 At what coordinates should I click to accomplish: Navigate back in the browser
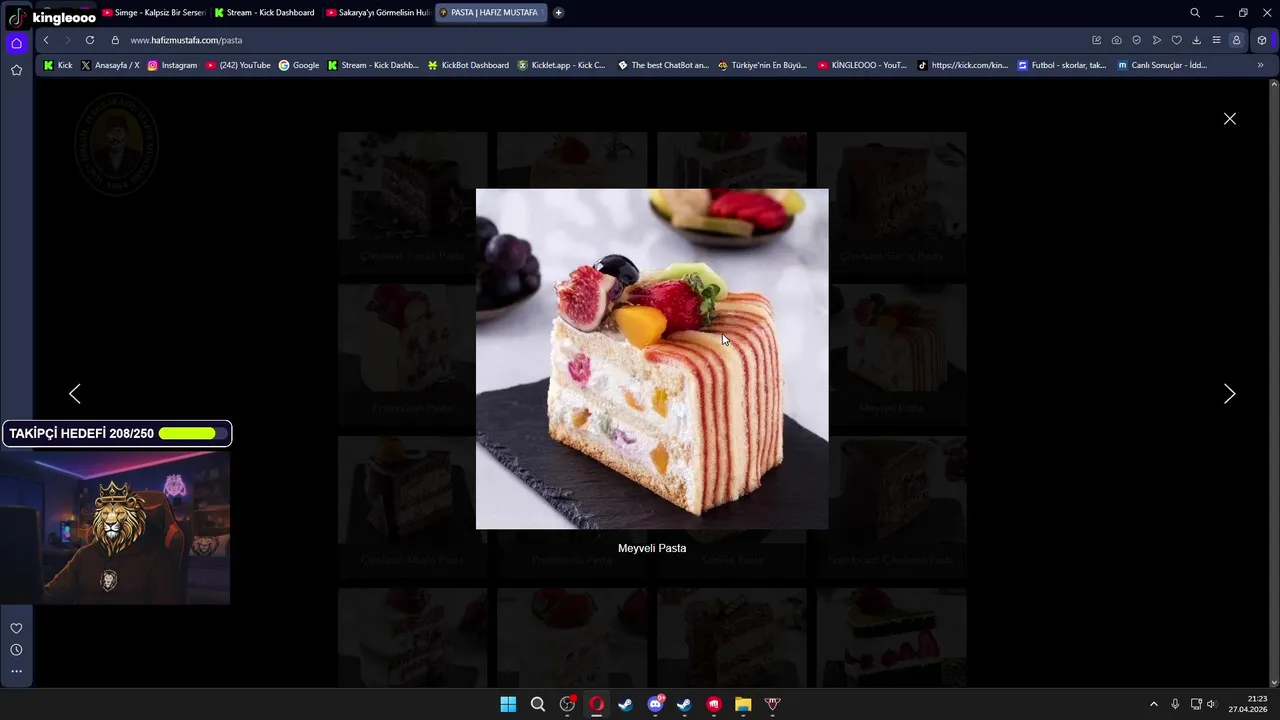point(46,40)
